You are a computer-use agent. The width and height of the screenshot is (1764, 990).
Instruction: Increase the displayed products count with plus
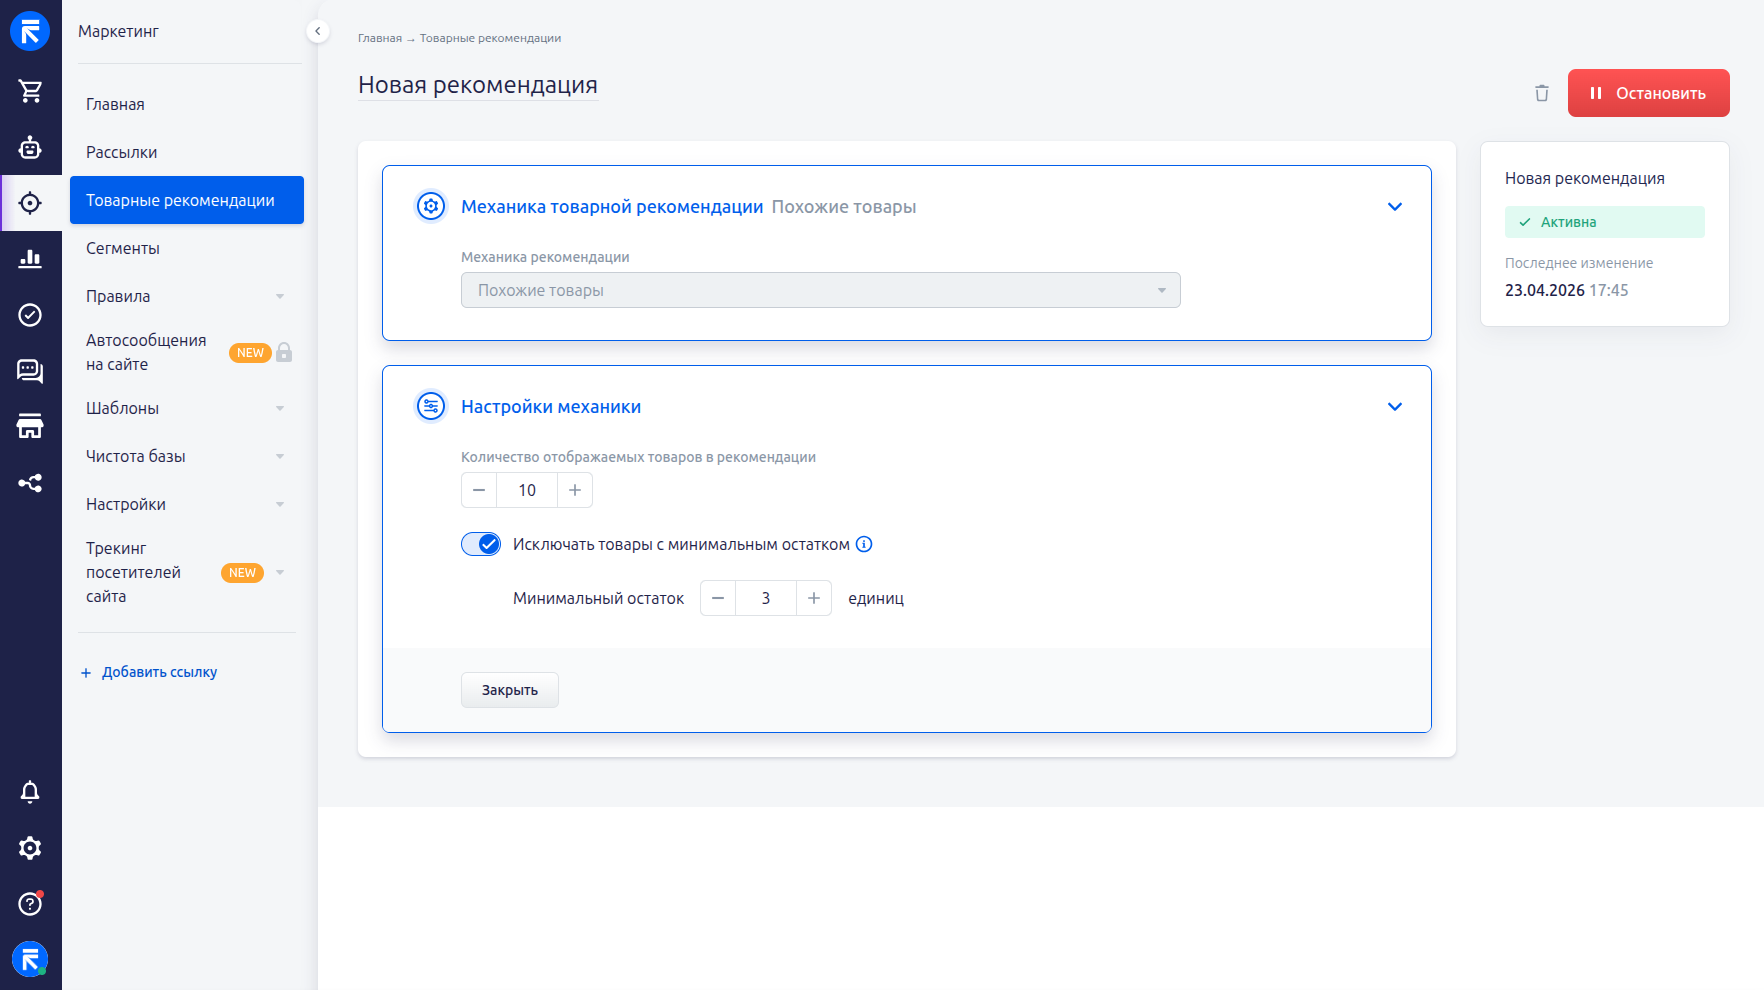pyautogui.click(x=575, y=490)
